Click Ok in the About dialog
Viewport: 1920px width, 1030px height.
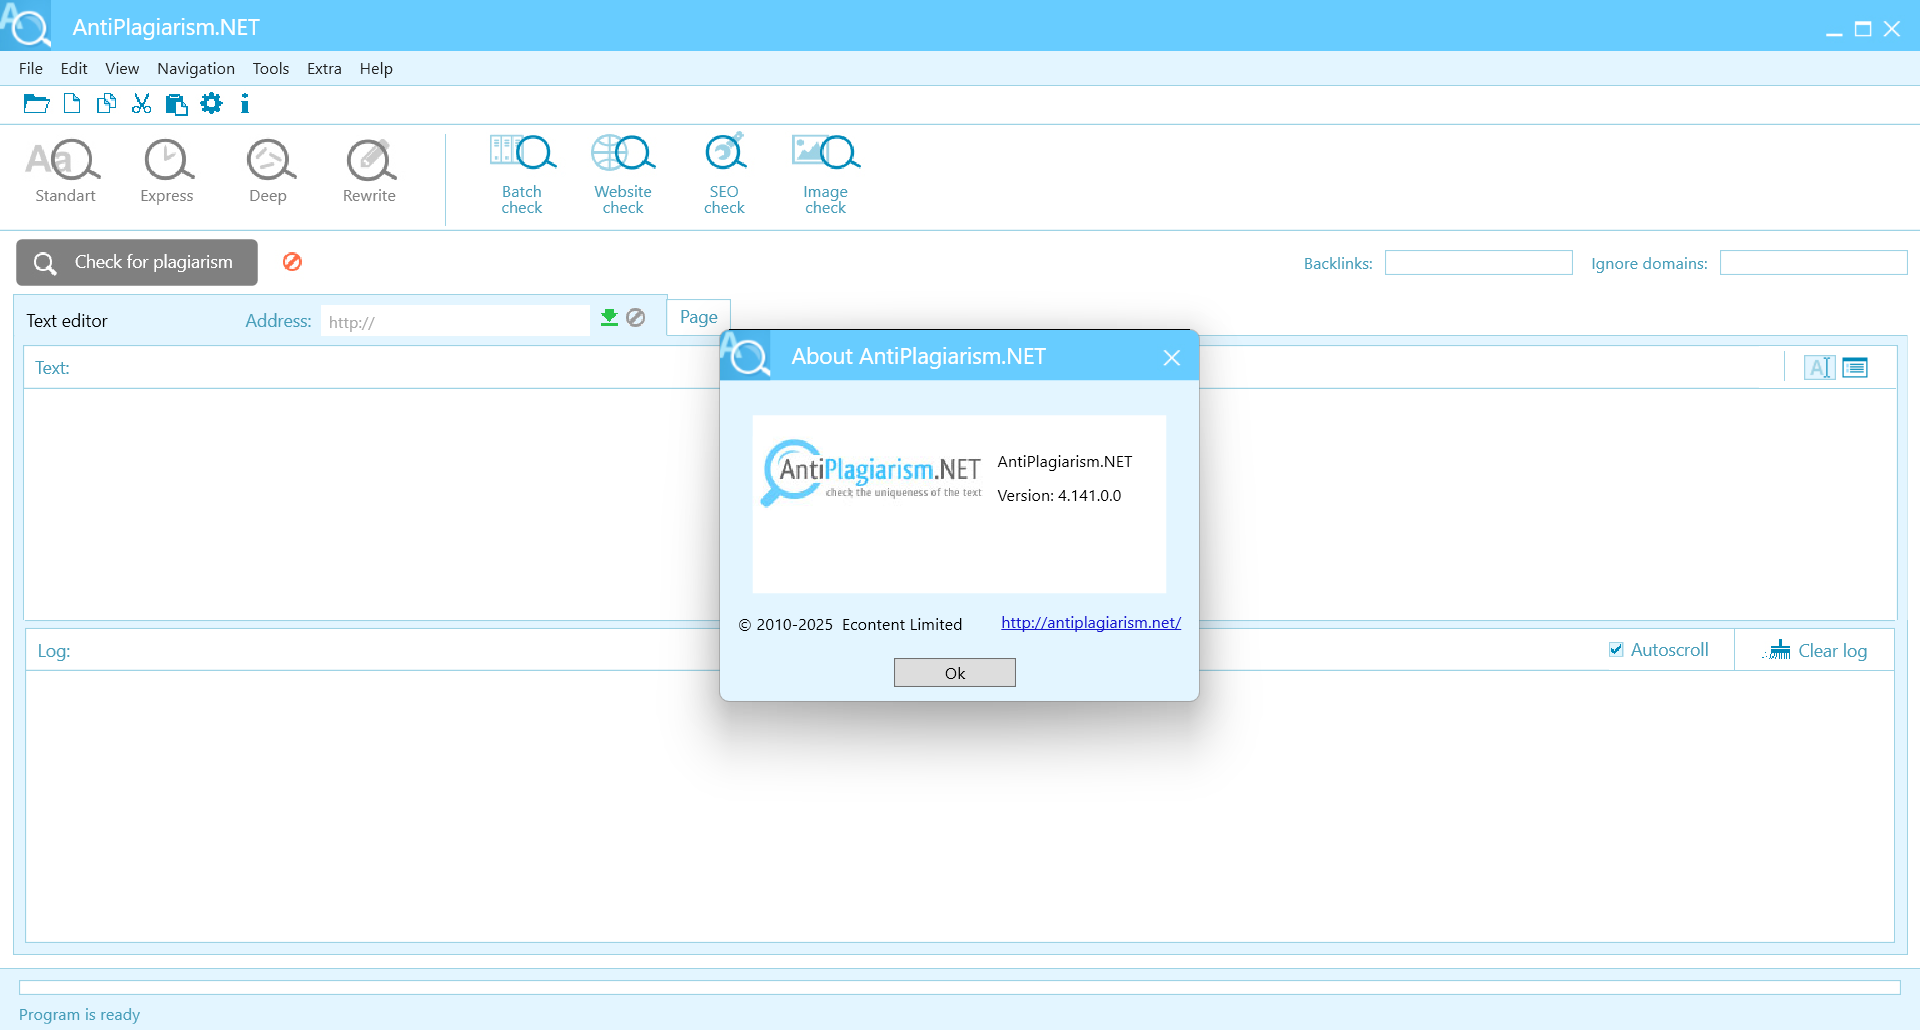point(955,673)
